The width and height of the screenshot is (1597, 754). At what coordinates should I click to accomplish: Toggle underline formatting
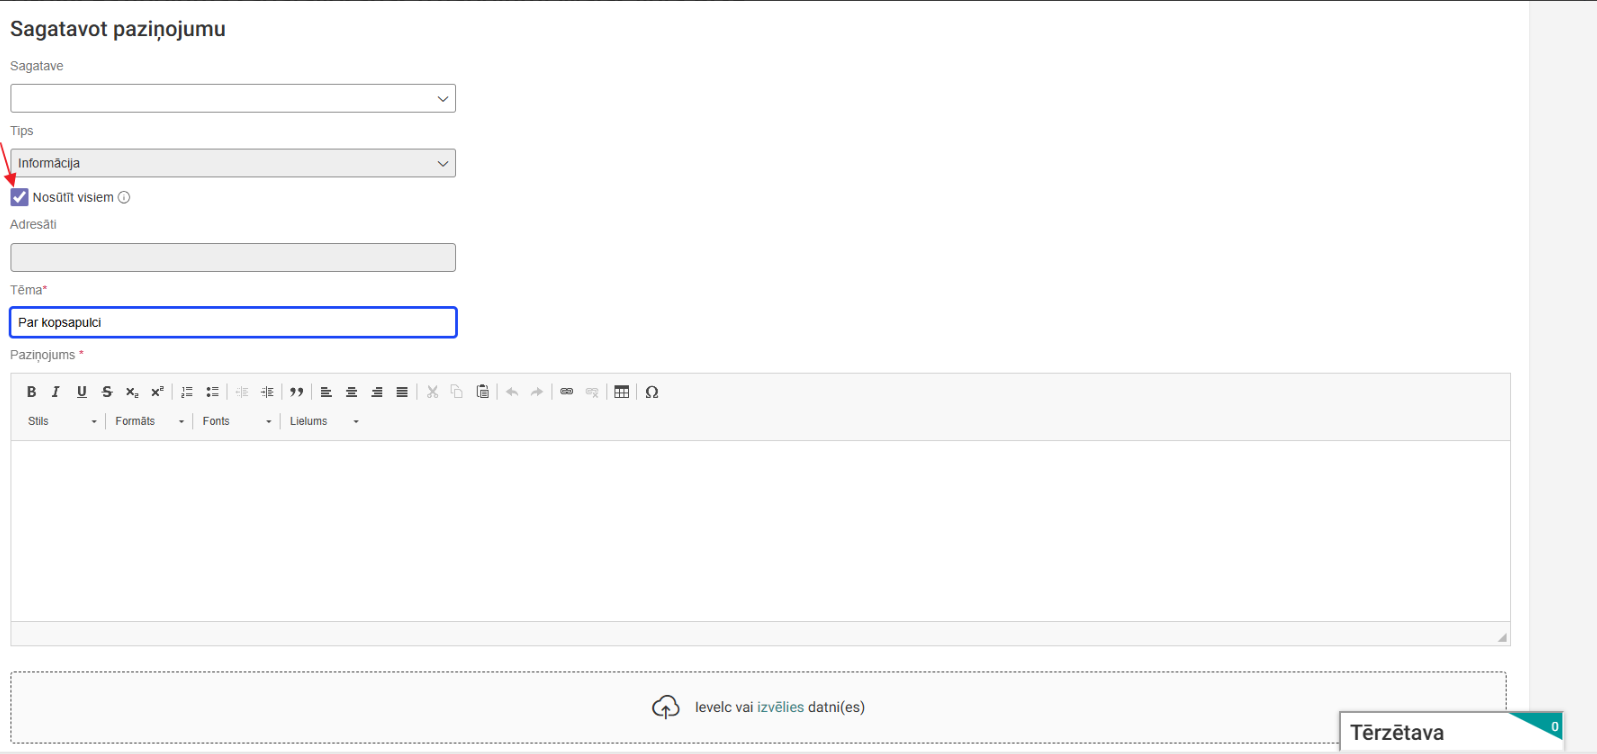[82, 392]
